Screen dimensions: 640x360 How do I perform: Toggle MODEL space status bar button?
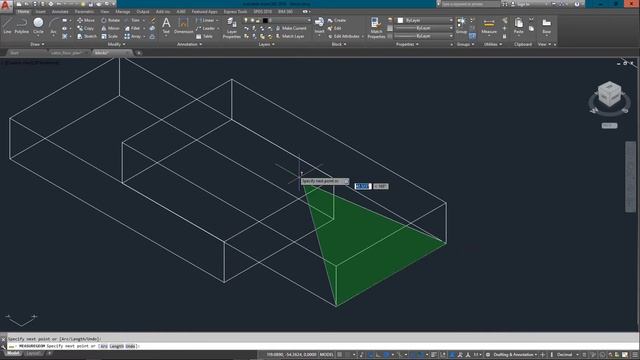(x=327, y=355)
